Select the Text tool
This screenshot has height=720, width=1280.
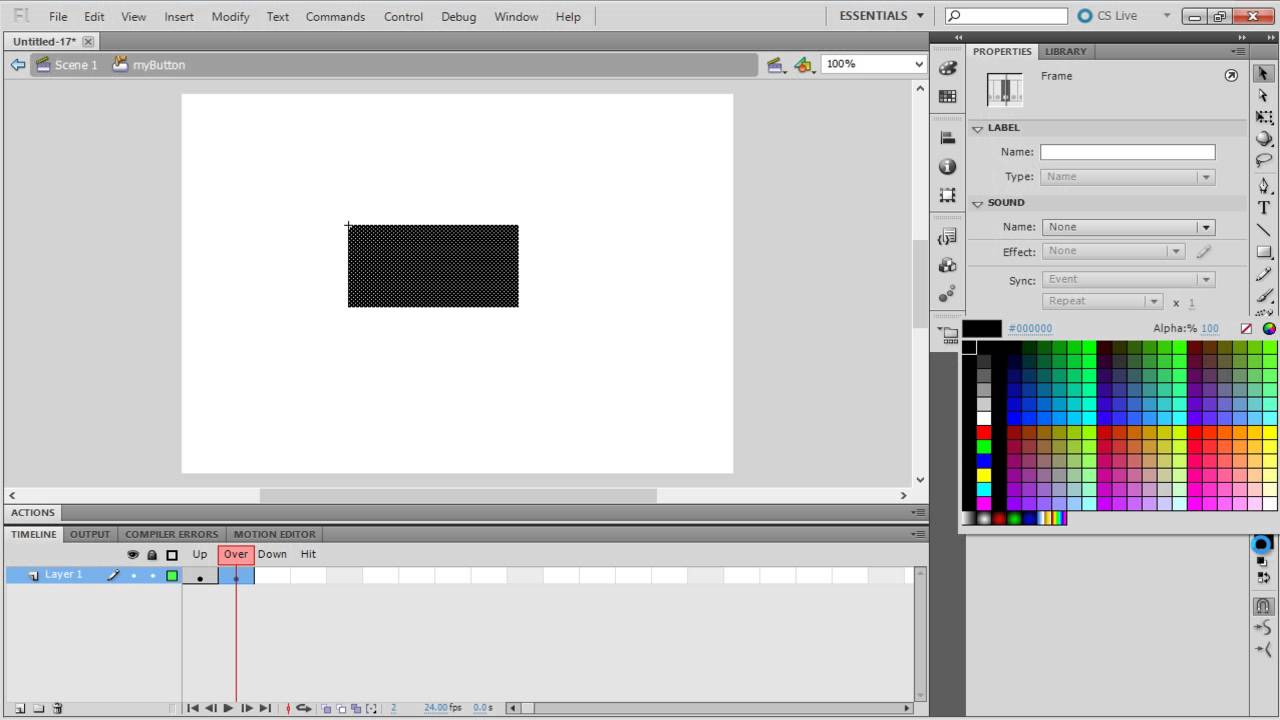click(1264, 208)
